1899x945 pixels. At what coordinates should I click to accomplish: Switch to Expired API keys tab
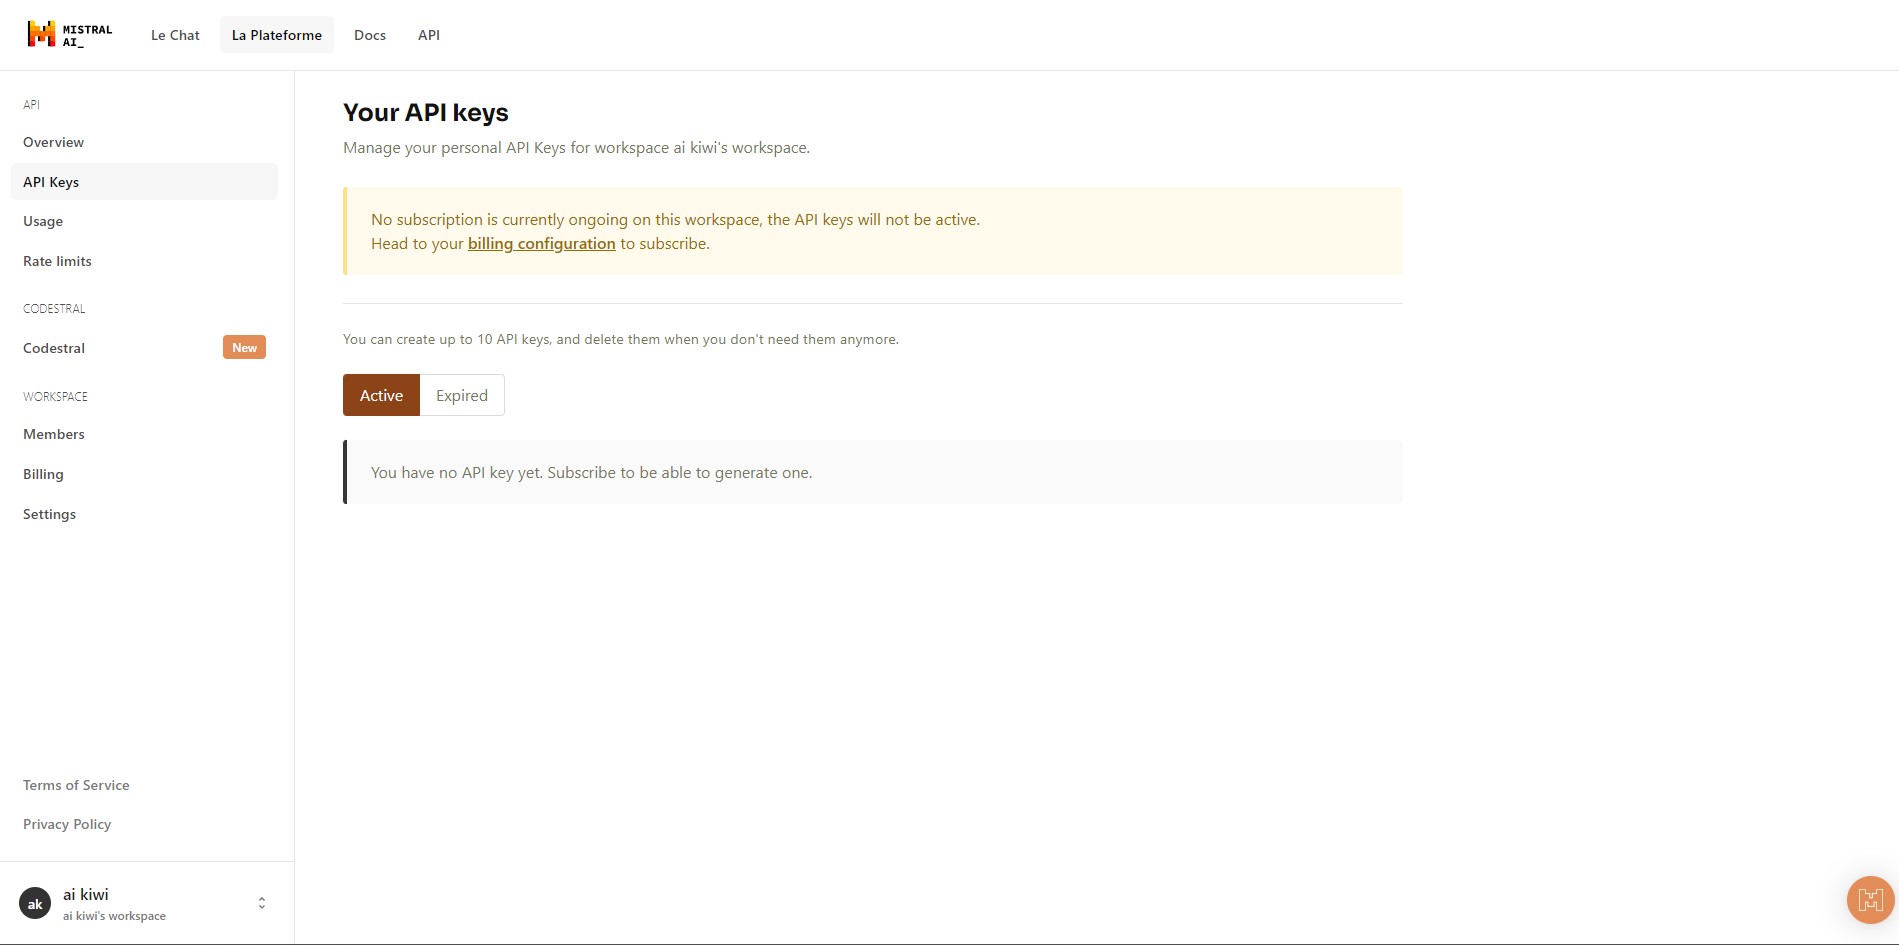pos(462,395)
